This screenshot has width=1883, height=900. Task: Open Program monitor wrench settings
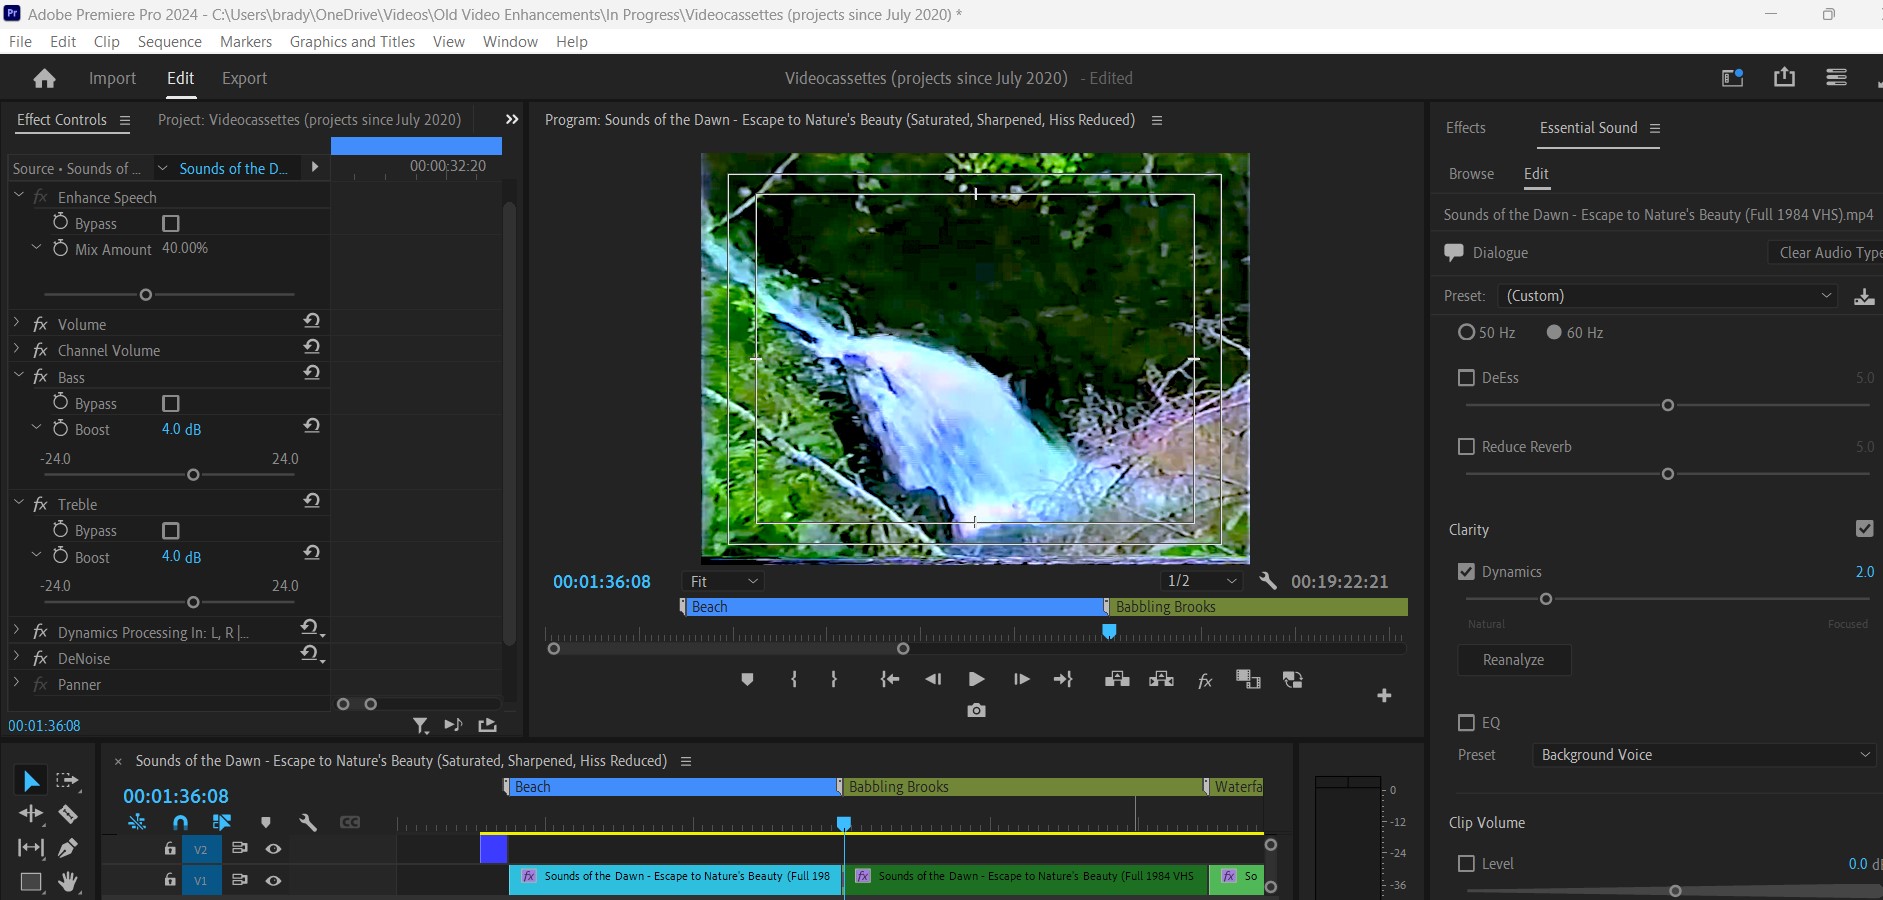pos(1268,581)
